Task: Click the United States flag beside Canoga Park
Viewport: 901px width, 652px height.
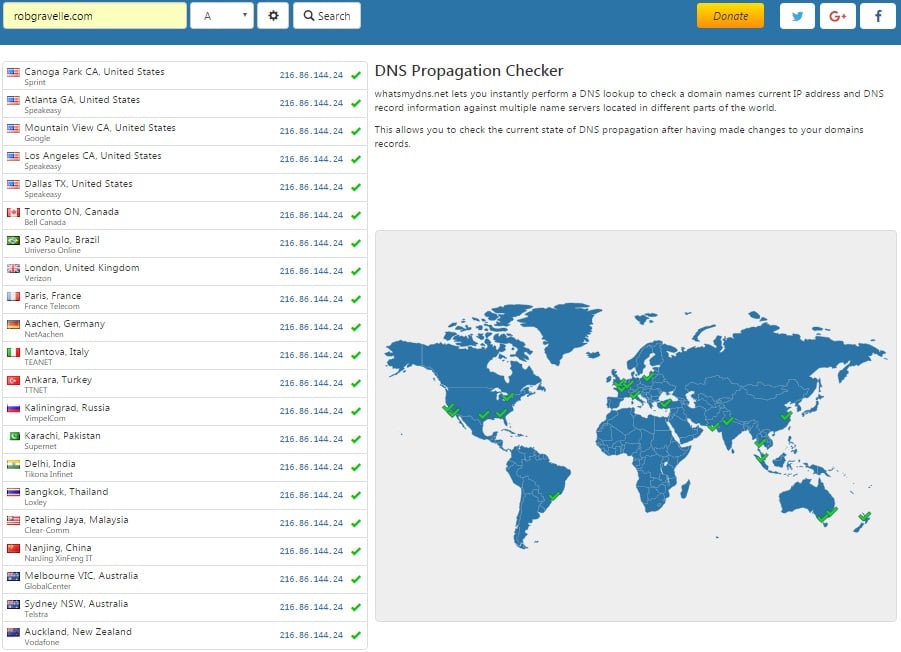Action: [x=11, y=70]
